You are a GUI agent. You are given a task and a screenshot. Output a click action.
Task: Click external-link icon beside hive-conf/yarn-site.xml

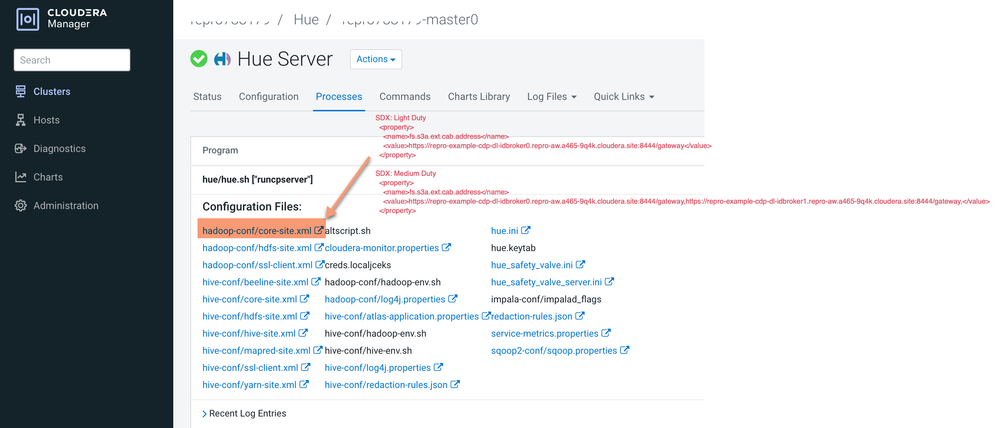pos(305,385)
